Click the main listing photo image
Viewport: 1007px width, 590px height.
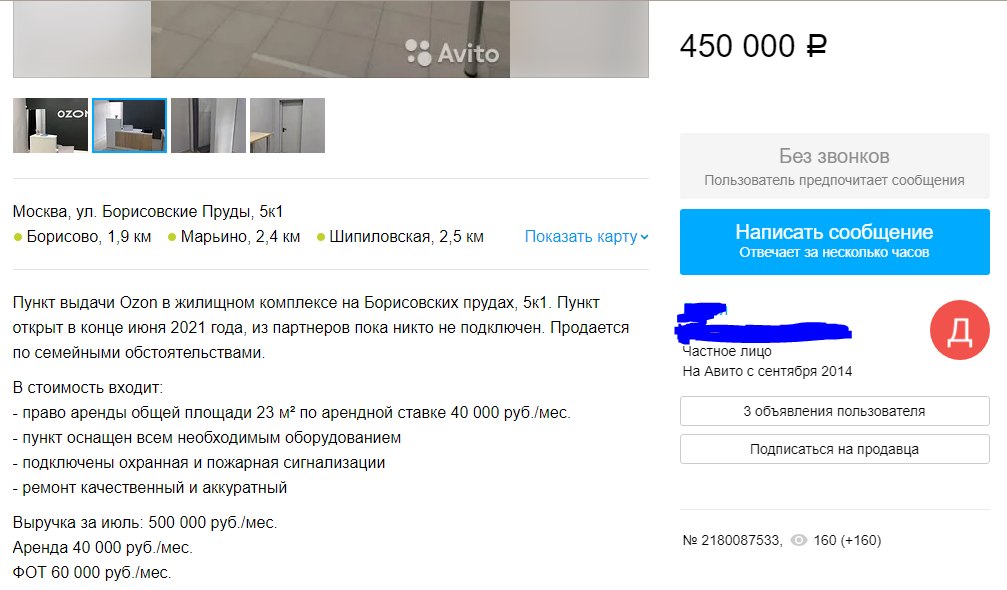point(330,39)
